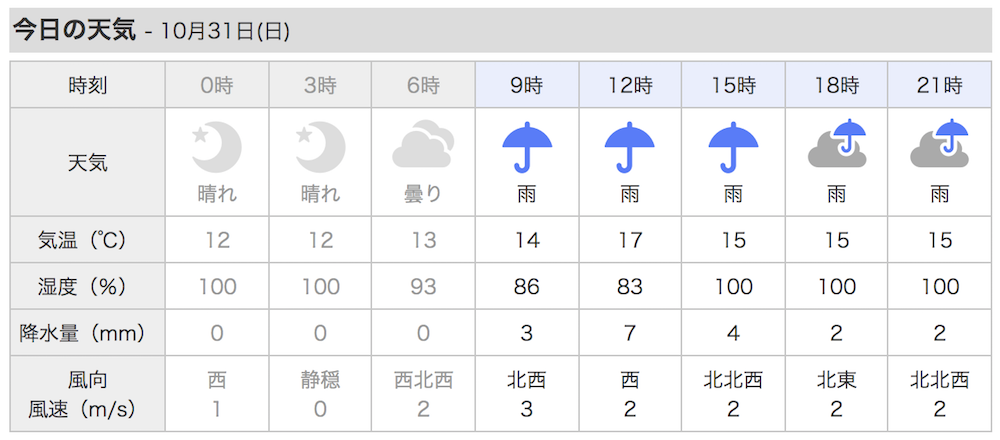Viewport: 1000px width, 440px height.
Task: Click the cloud-umbrella icon at 21時
Action: [939, 143]
